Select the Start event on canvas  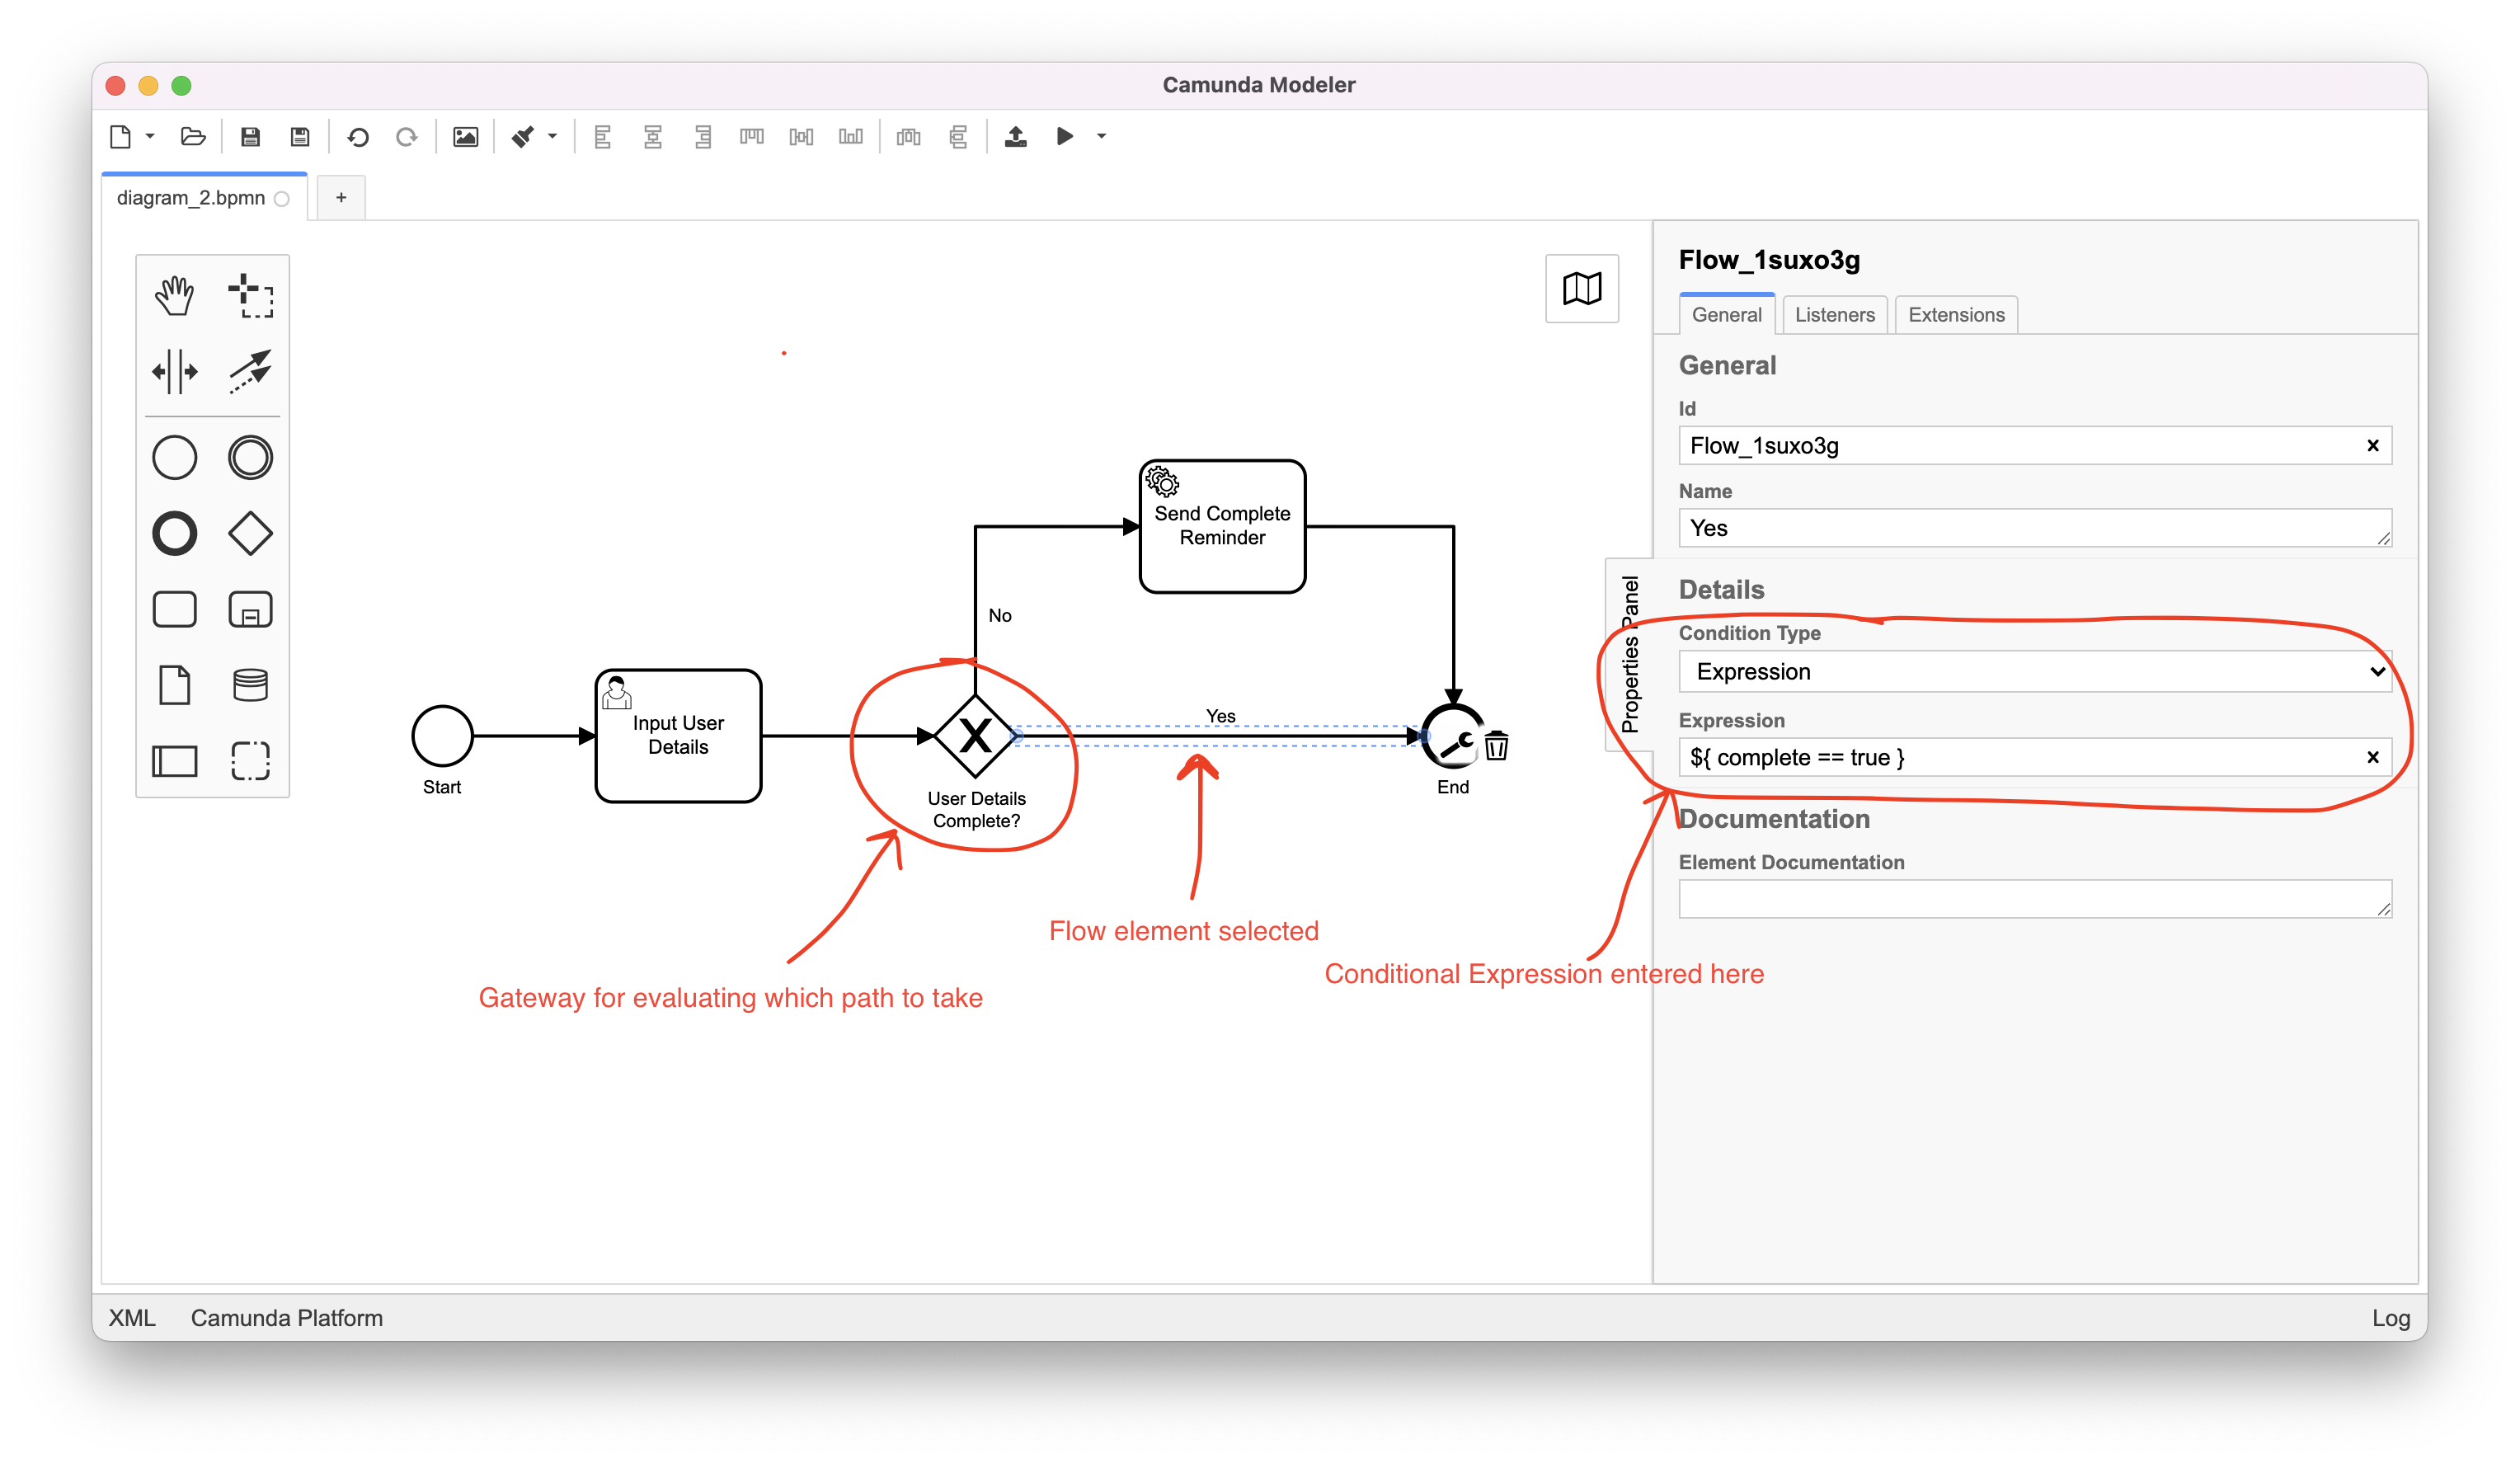click(442, 736)
